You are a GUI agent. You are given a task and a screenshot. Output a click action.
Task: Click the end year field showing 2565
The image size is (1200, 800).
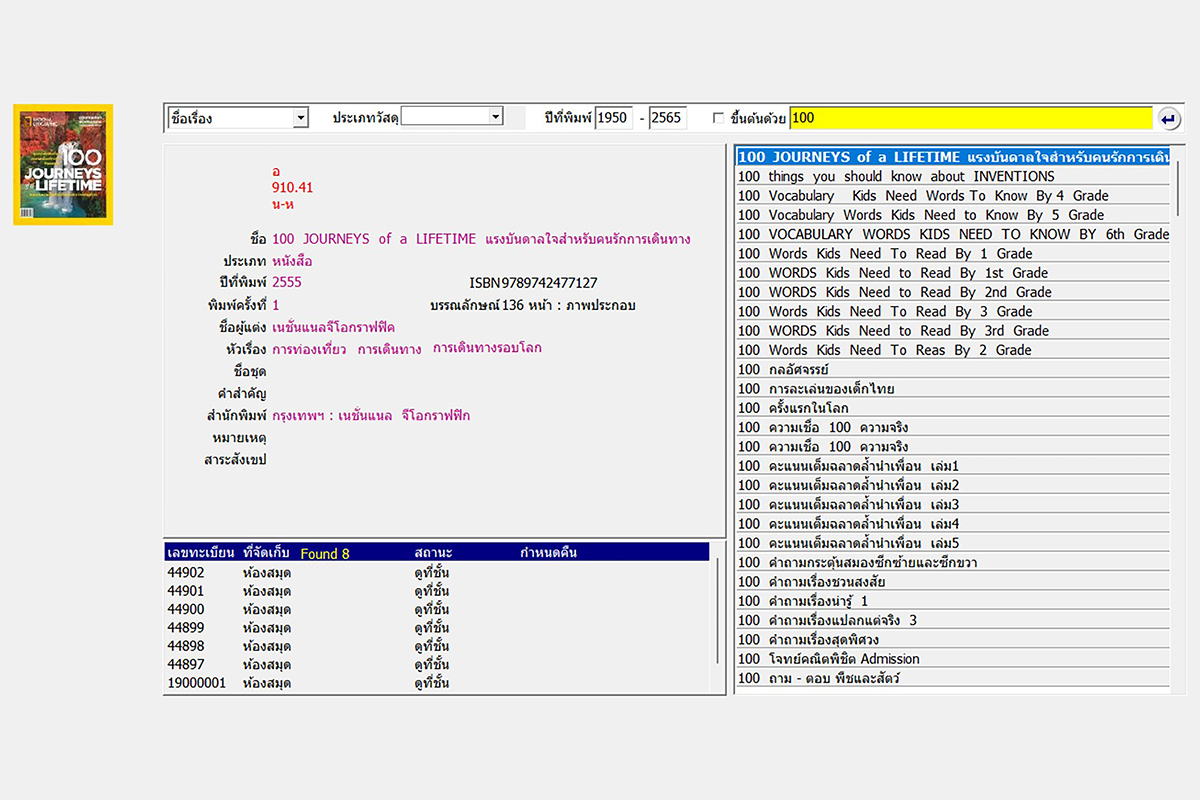coord(667,118)
